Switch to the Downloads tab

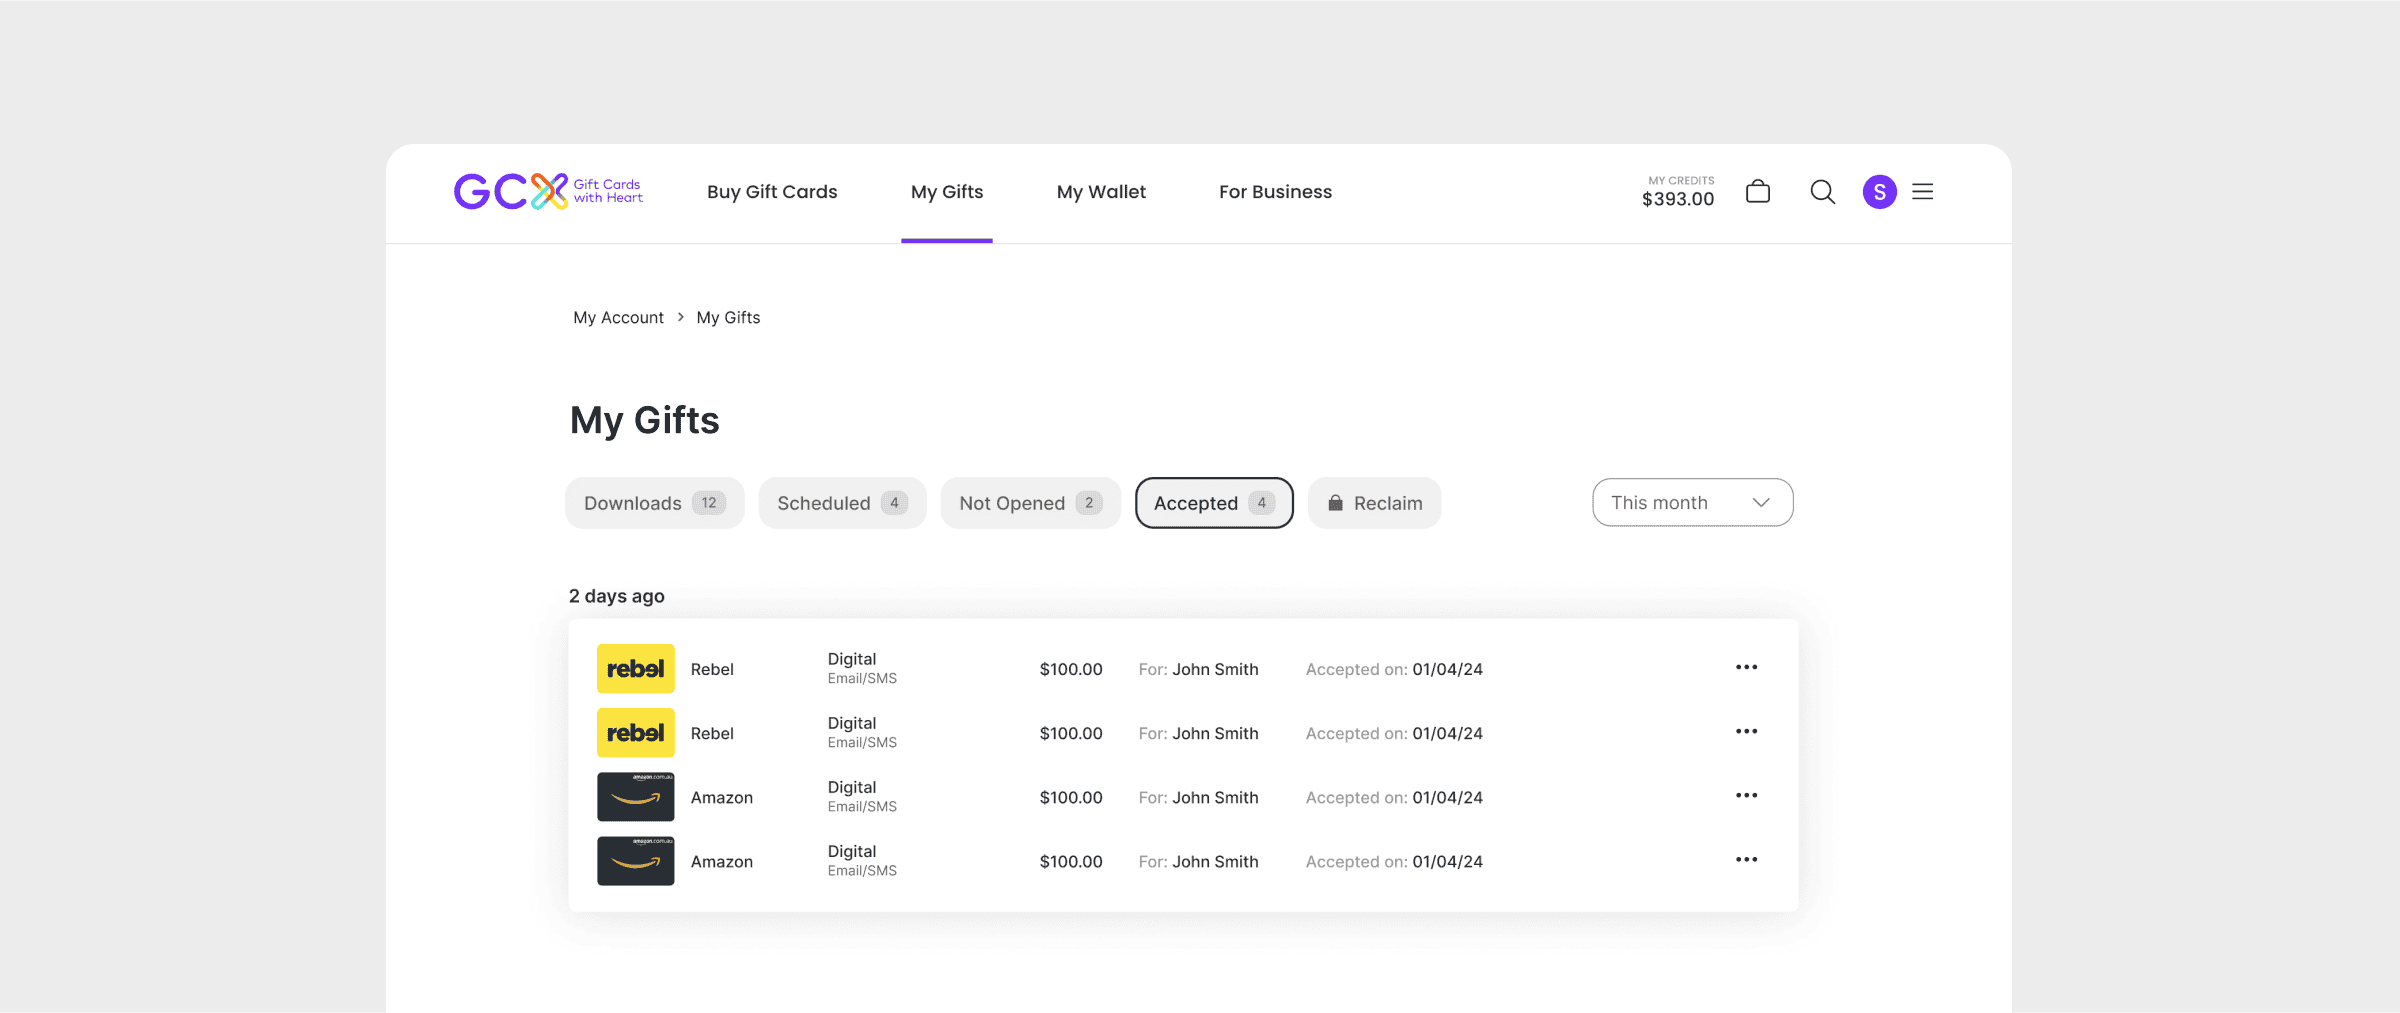click(x=654, y=503)
